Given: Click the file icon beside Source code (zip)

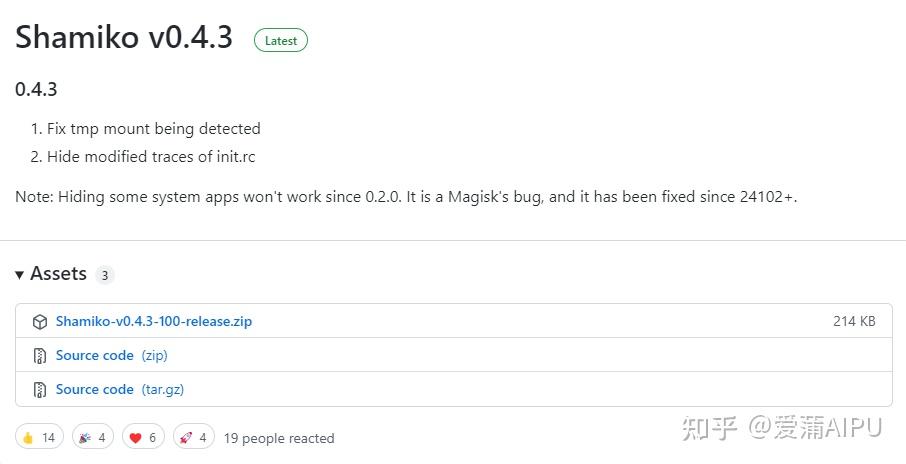Looking at the screenshot, I should [x=40, y=356].
